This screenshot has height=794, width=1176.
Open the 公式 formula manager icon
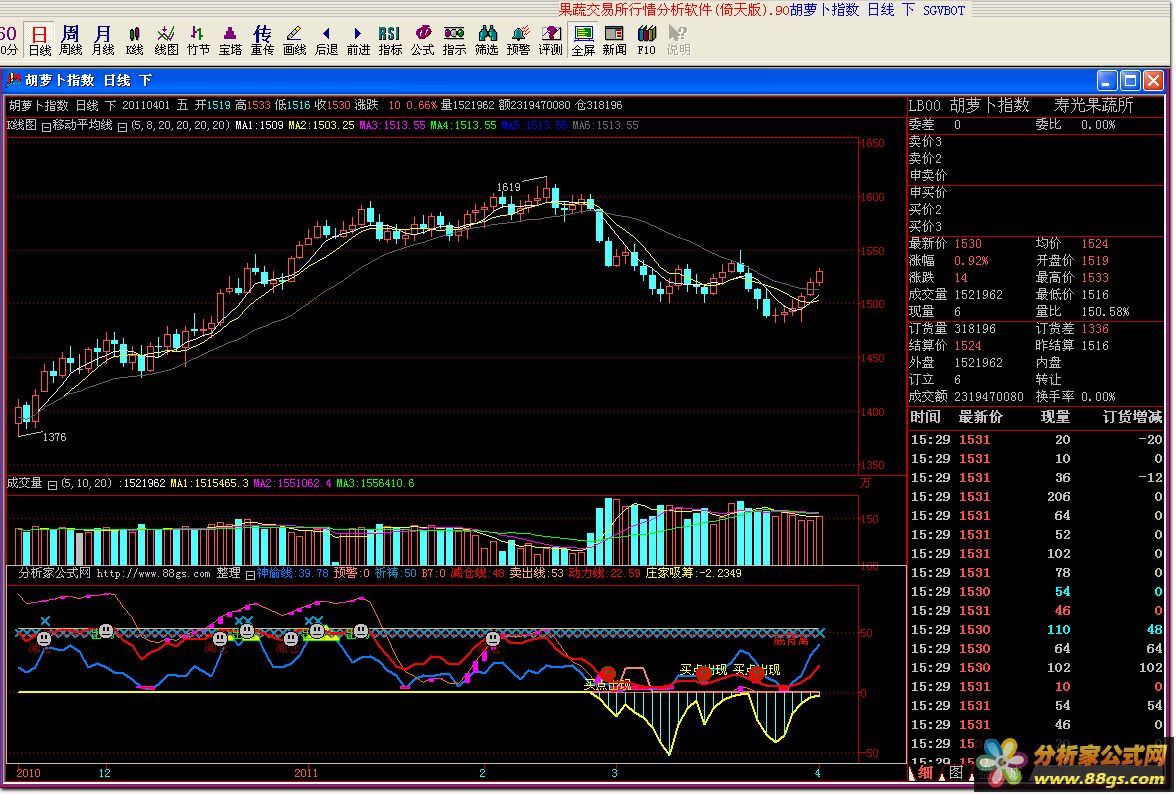click(422, 40)
